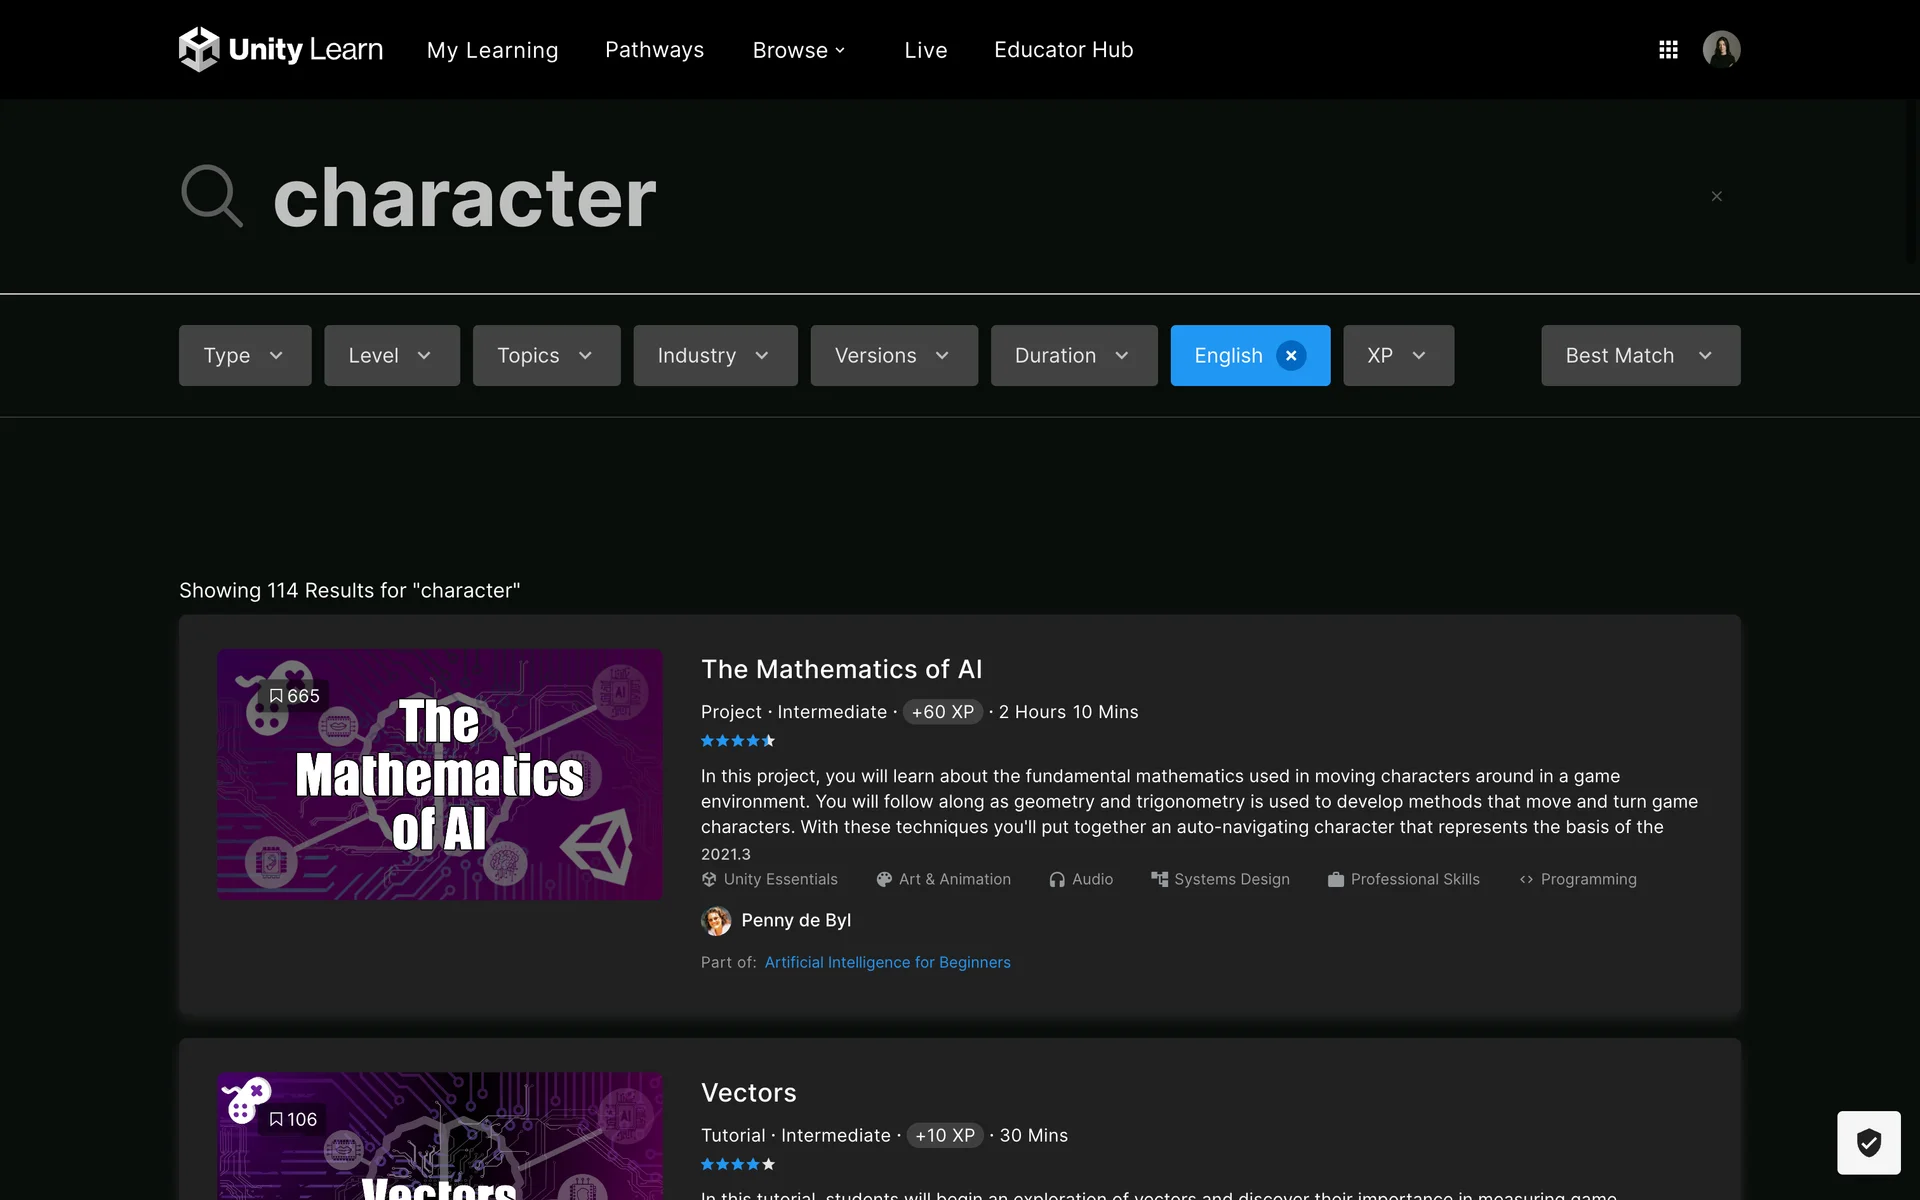Open the apps grid icon

1668,49
